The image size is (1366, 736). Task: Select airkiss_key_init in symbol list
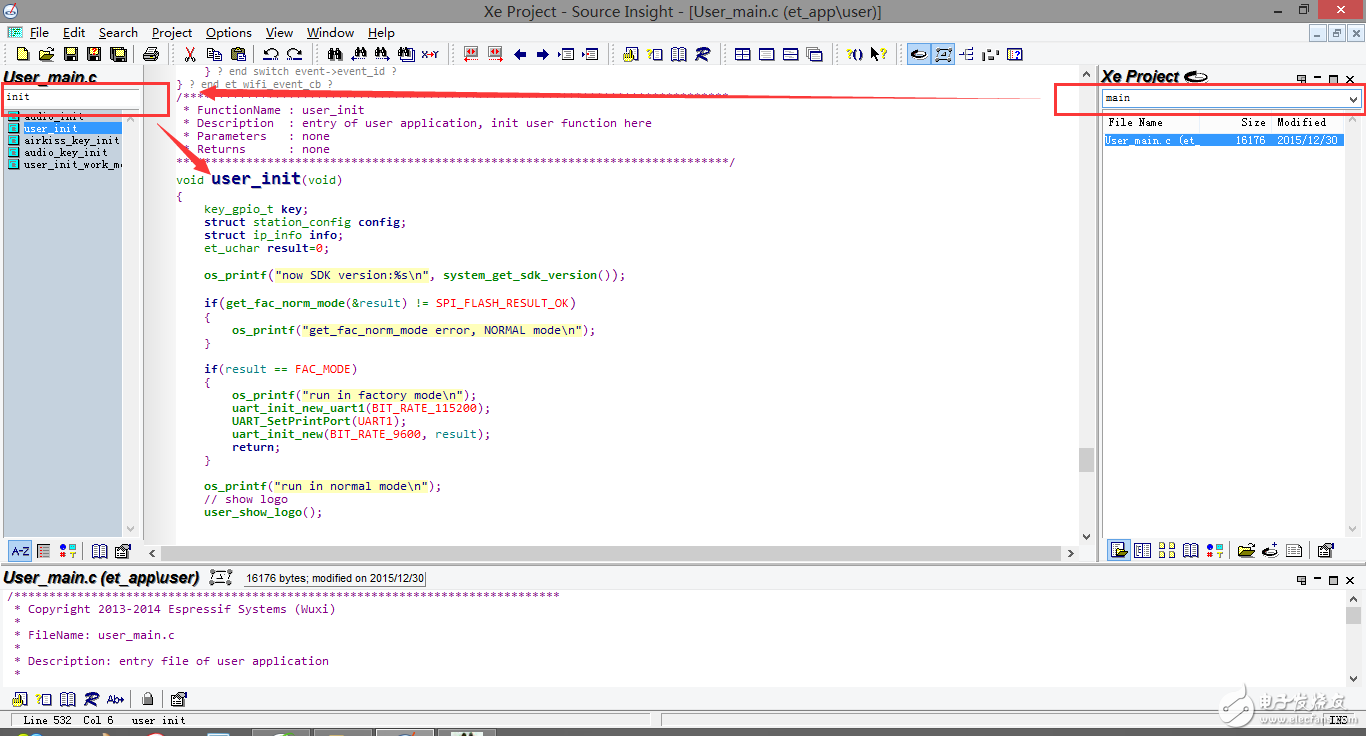tap(64, 140)
